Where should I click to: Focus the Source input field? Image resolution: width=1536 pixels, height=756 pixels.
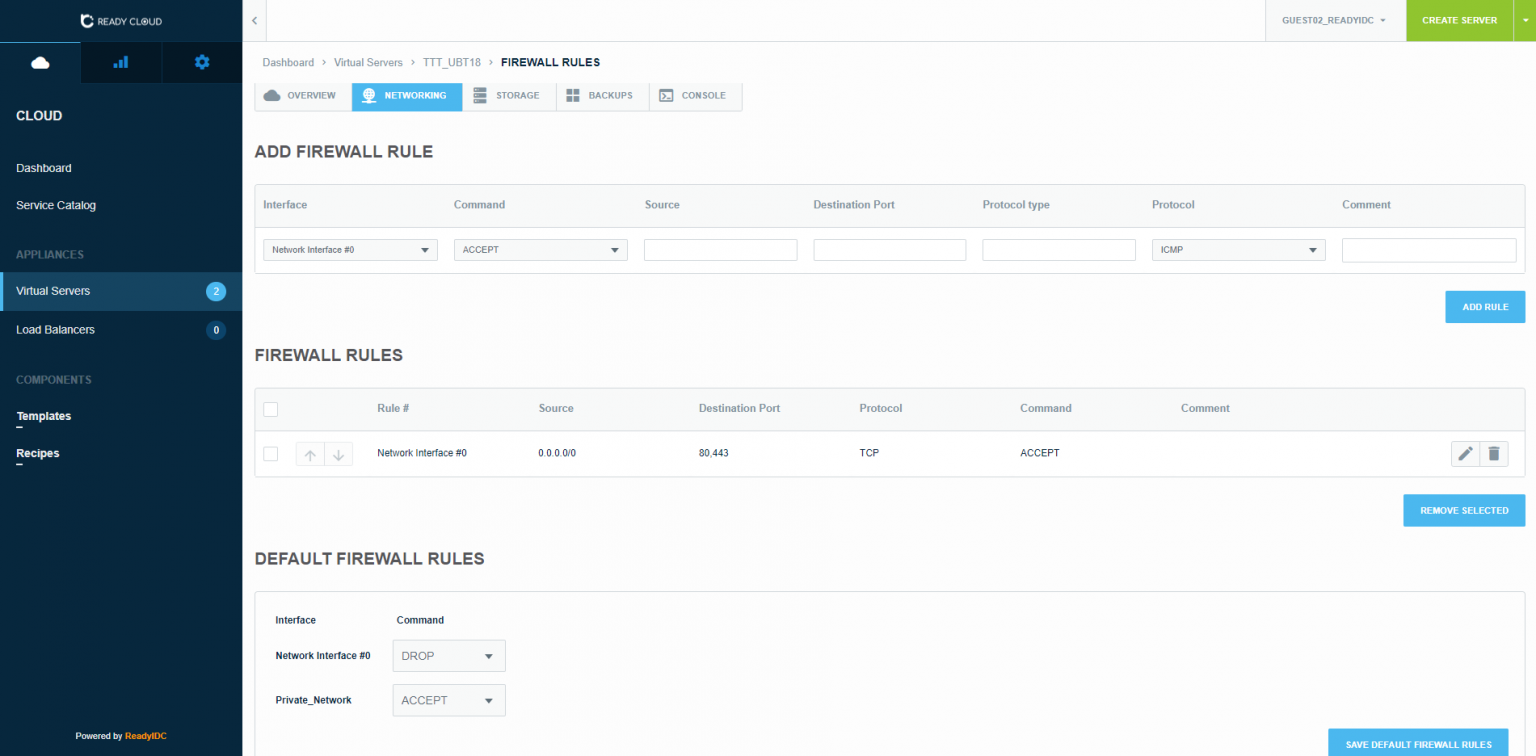point(721,250)
